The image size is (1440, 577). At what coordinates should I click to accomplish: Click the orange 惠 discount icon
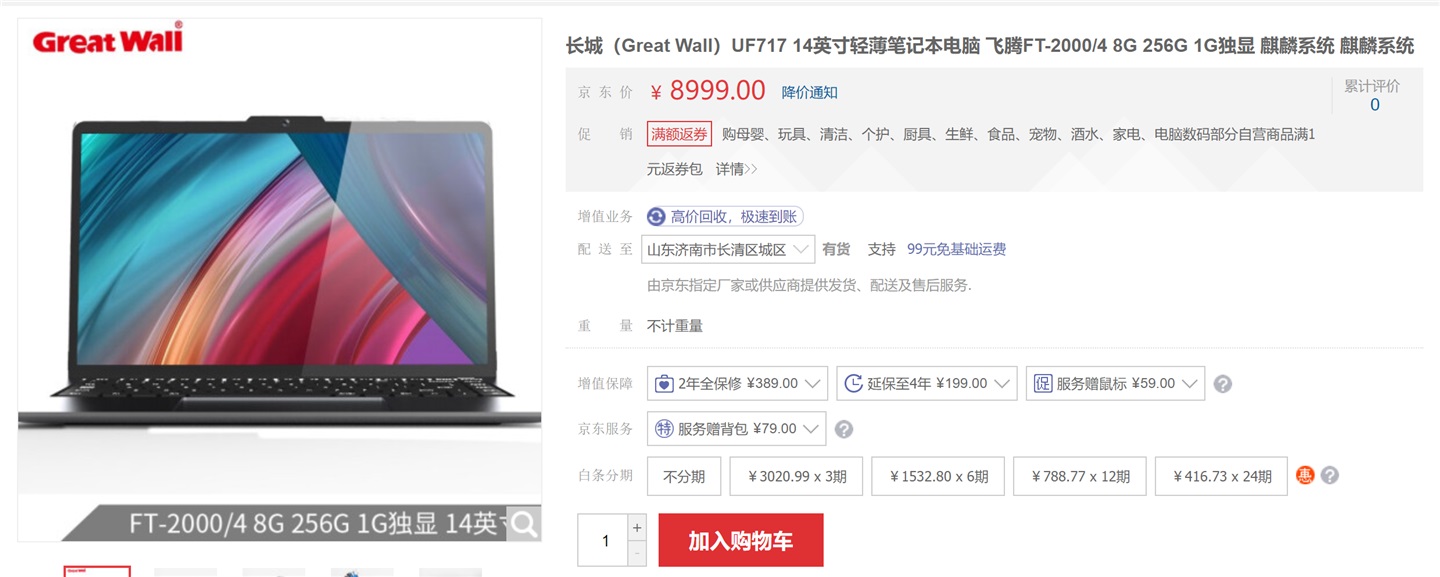[1305, 475]
